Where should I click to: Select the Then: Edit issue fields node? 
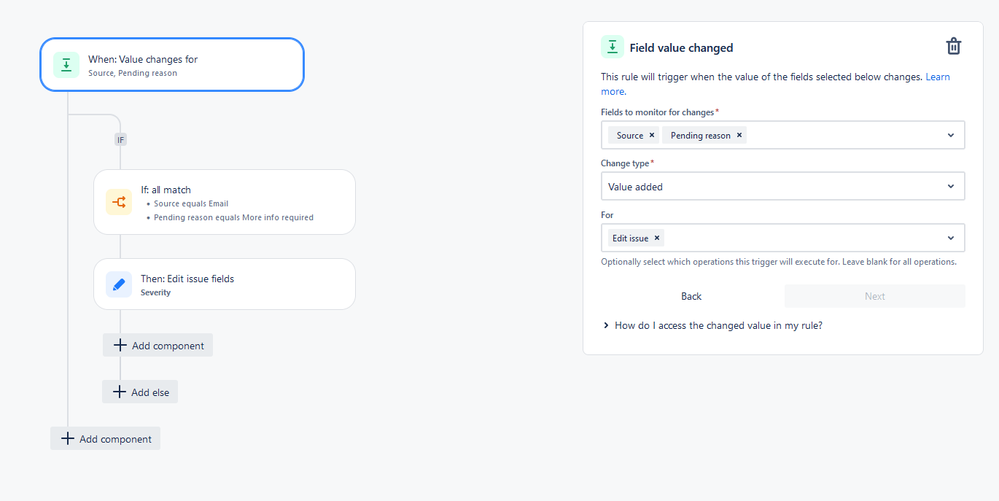point(224,284)
